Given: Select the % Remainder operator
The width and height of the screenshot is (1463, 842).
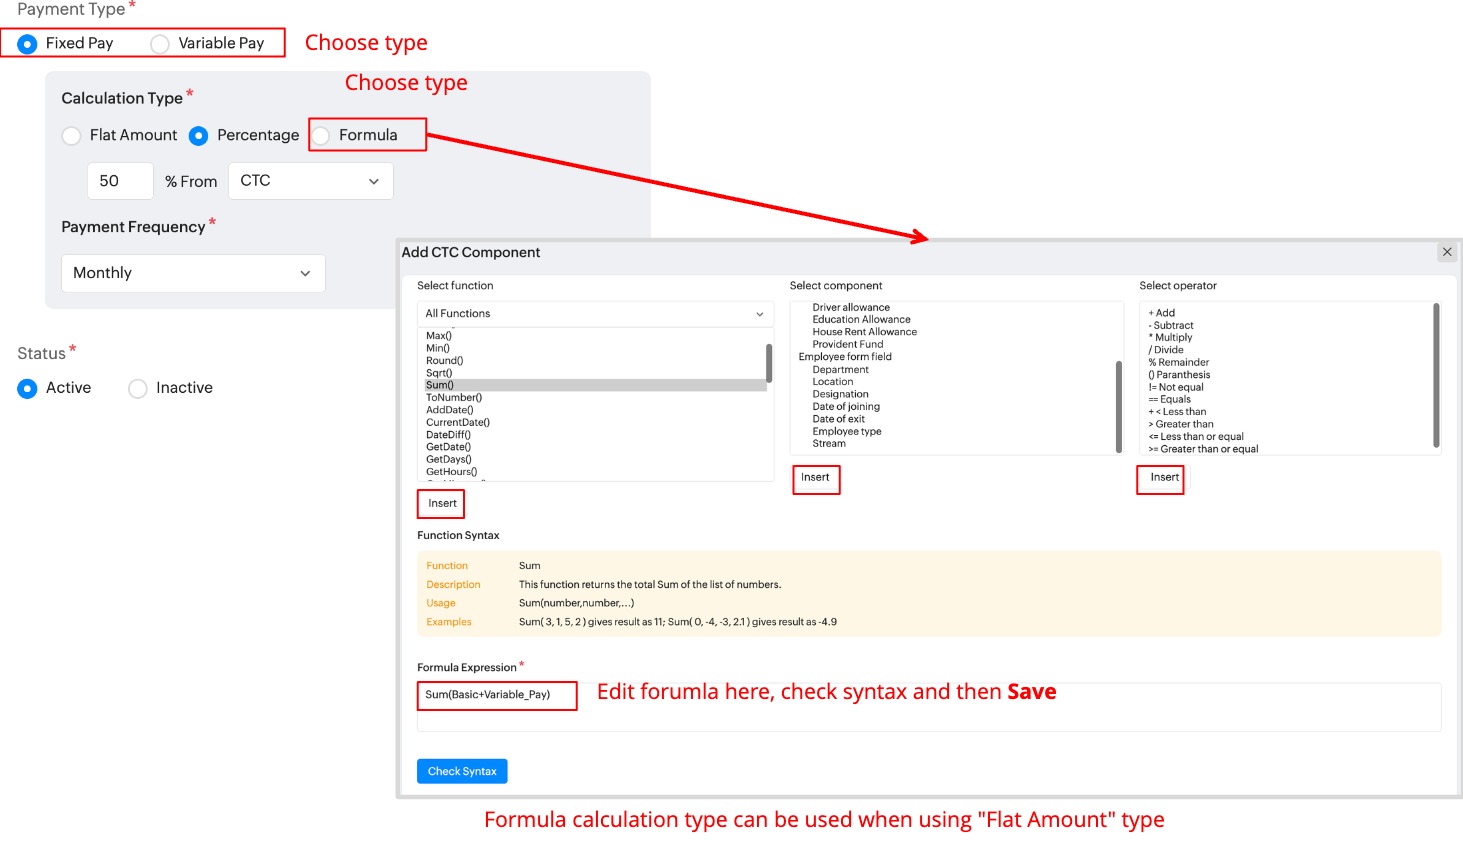Looking at the screenshot, I should pos(1179,363).
